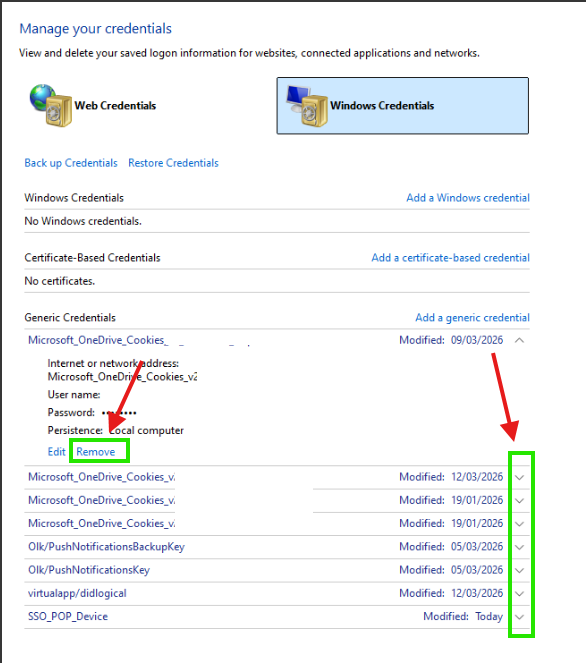The width and height of the screenshot is (586, 663).
Task: Open the Web Credentials tab label
Action: [x=115, y=105]
